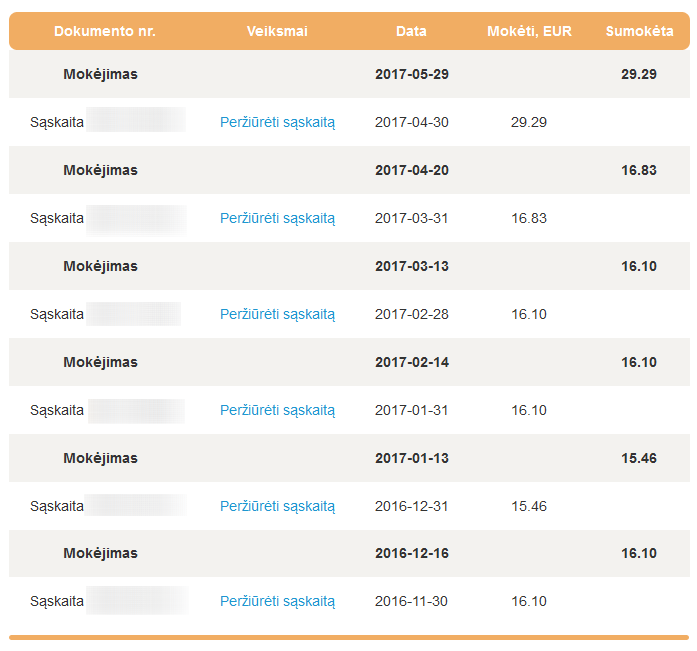Image resolution: width=697 pixels, height=651 pixels.
Task: Select the paid amount 15.46 in bold
Action: pyautogui.click(x=639, y=458)
